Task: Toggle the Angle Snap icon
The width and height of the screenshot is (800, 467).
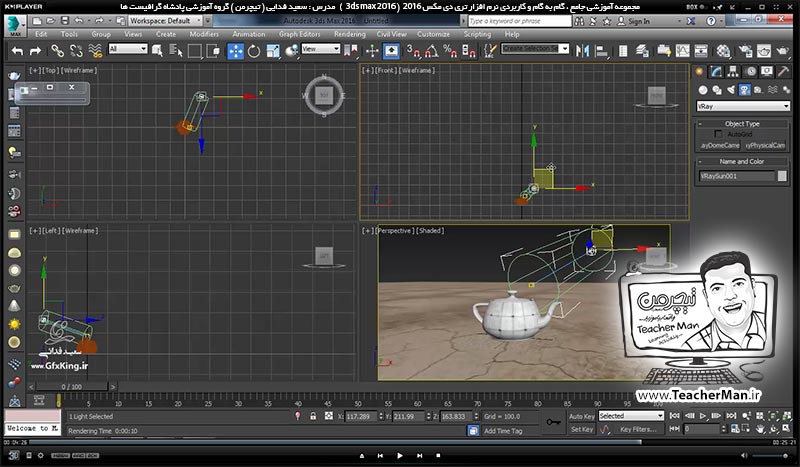Action: pyautogui.click(x=432, y=51)
